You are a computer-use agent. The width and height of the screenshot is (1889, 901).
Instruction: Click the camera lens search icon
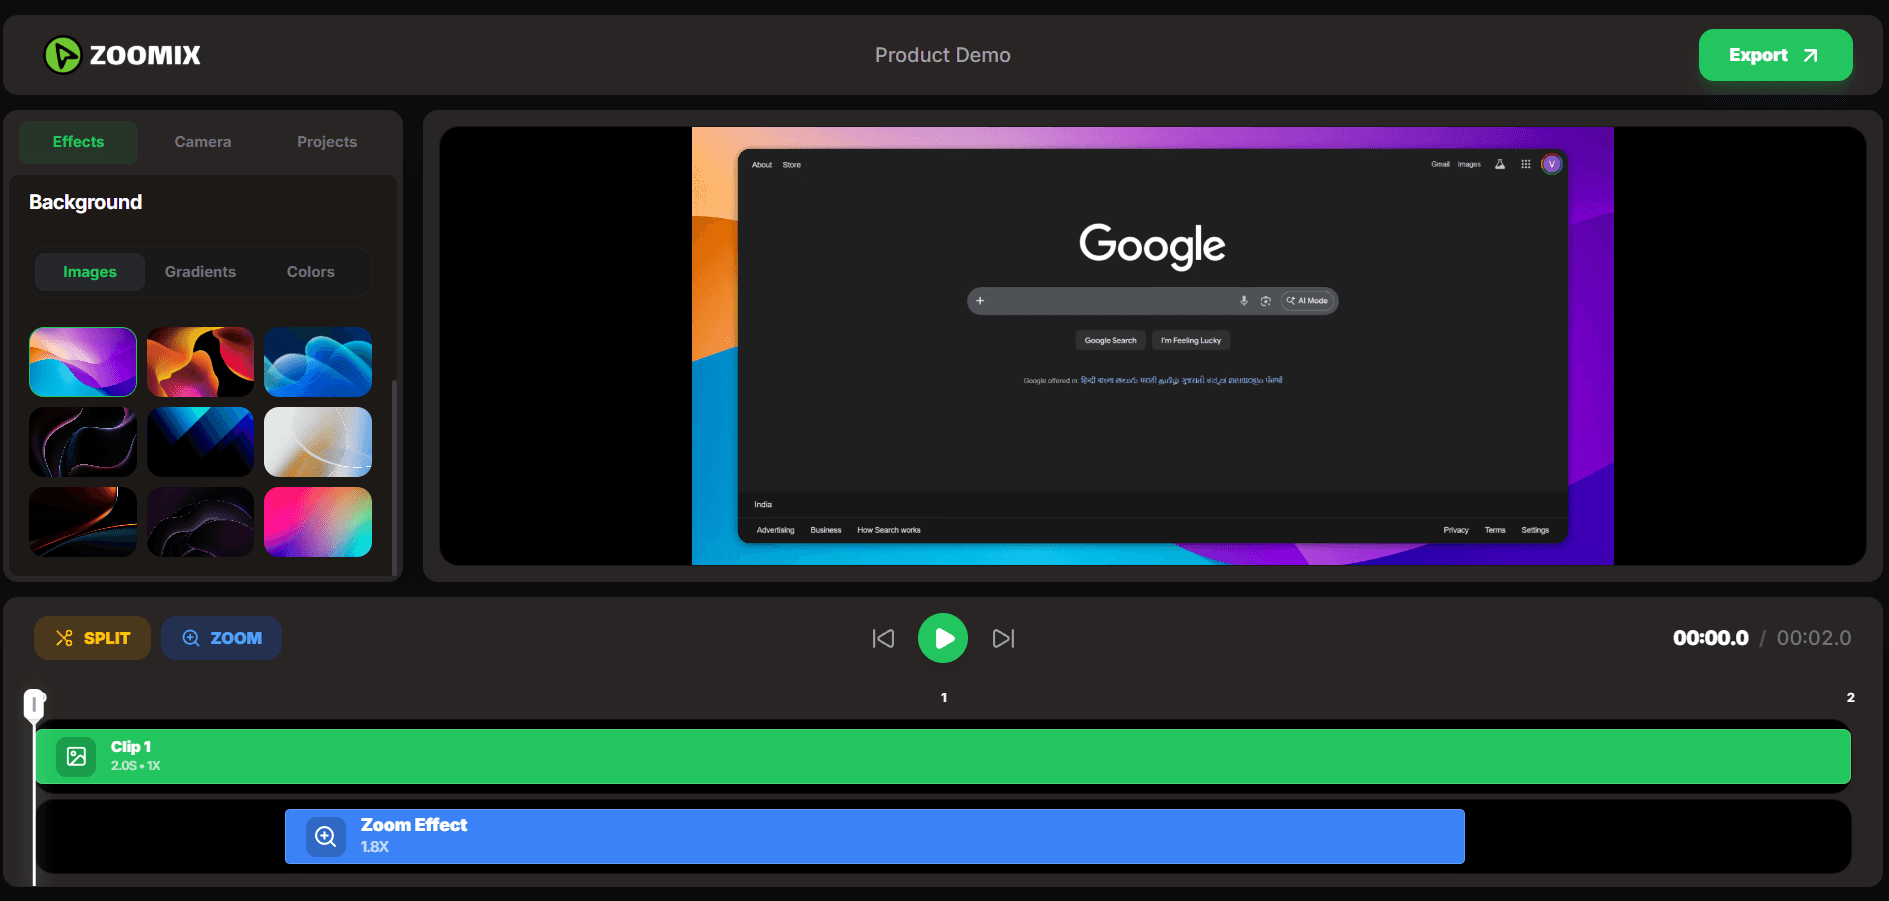click(1266, 301)
